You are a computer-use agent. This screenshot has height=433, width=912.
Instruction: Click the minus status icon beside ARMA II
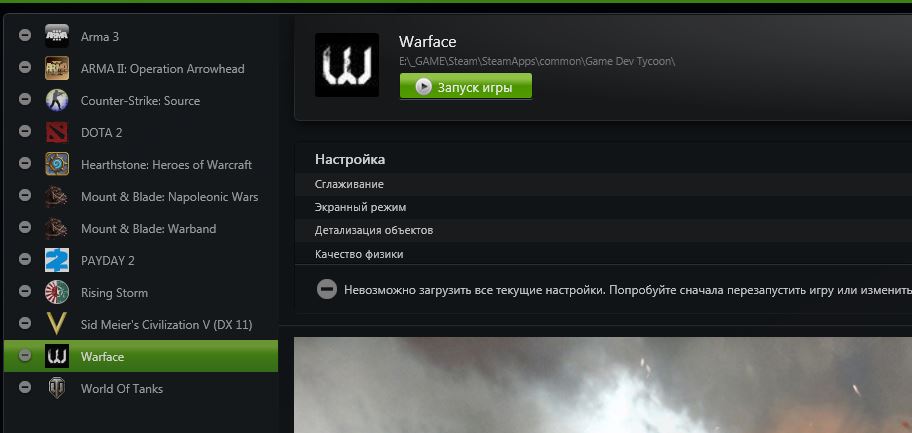[24, 67]
